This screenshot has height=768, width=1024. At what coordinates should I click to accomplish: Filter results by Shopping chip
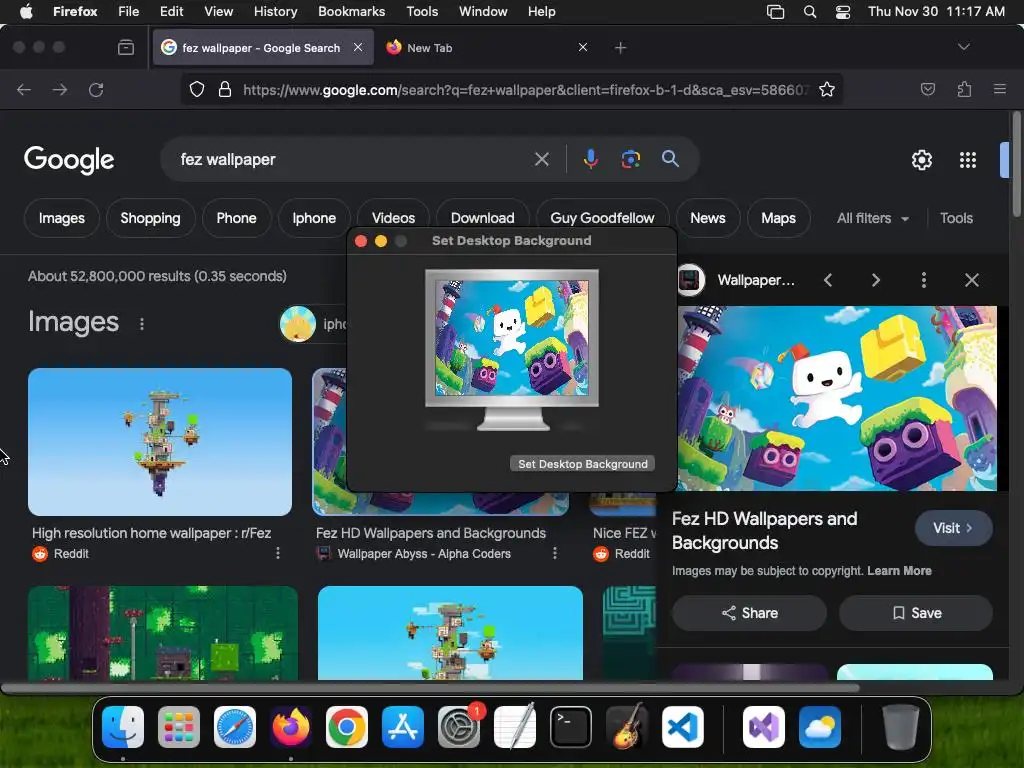point(150,218)
